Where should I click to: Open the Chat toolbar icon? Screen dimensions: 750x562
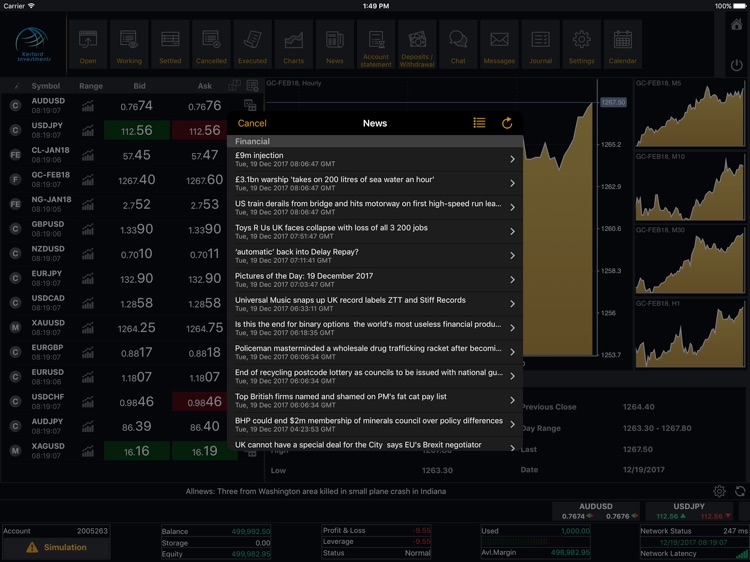458,45
